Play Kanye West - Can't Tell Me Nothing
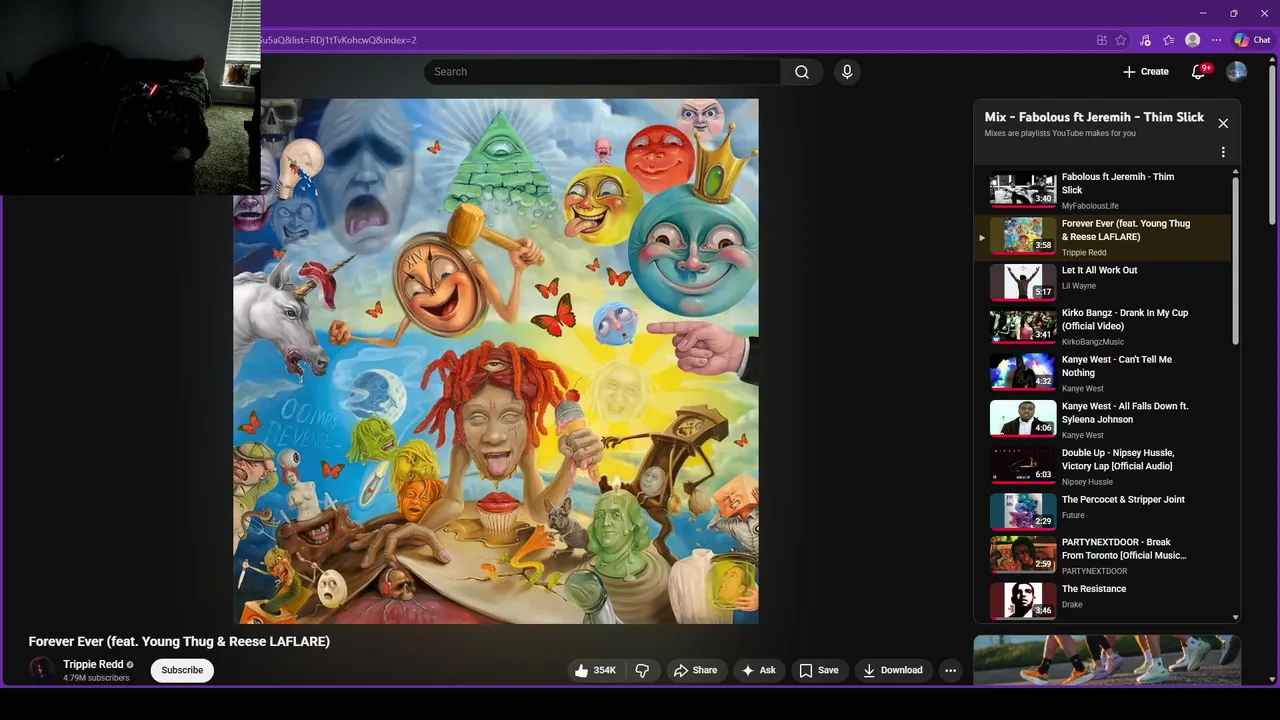The height and width of the screenshot is (720, 1280). pos(1103,373)
